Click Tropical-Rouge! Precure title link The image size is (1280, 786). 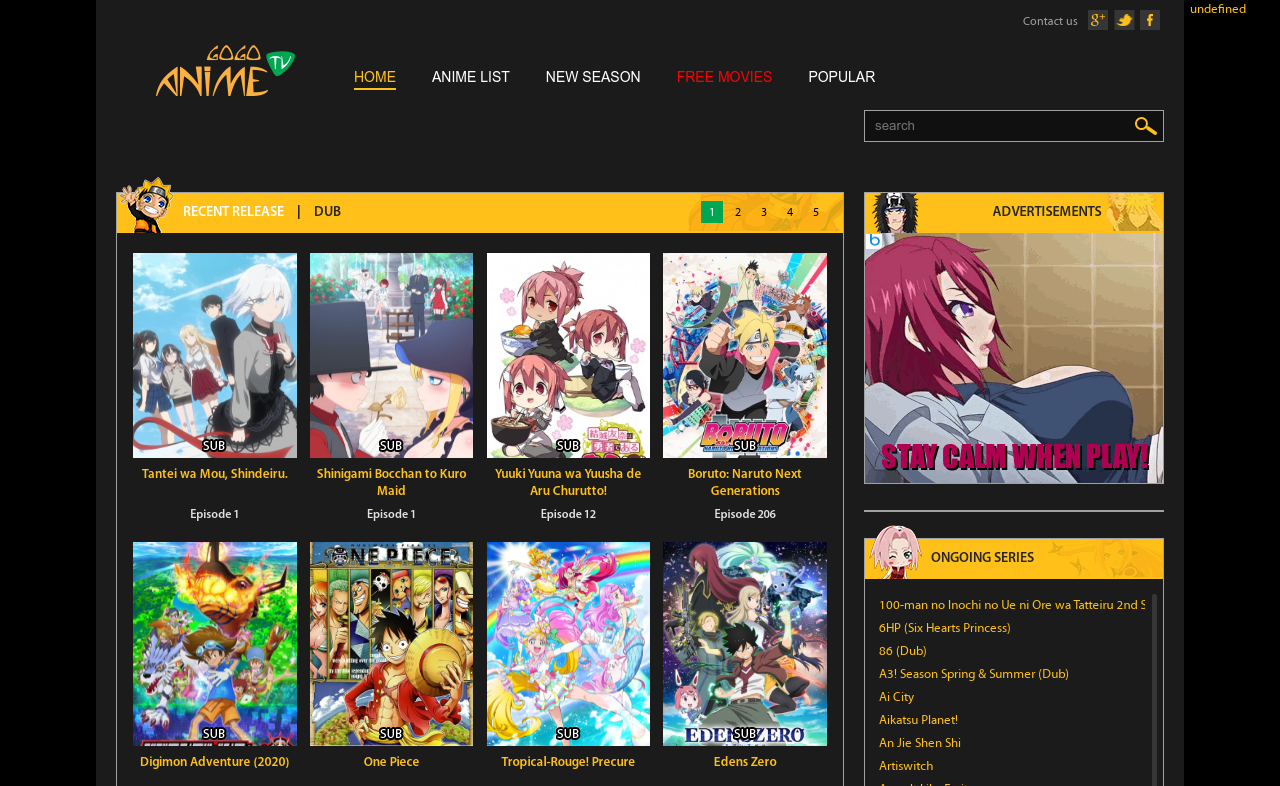tap(568, 762)
